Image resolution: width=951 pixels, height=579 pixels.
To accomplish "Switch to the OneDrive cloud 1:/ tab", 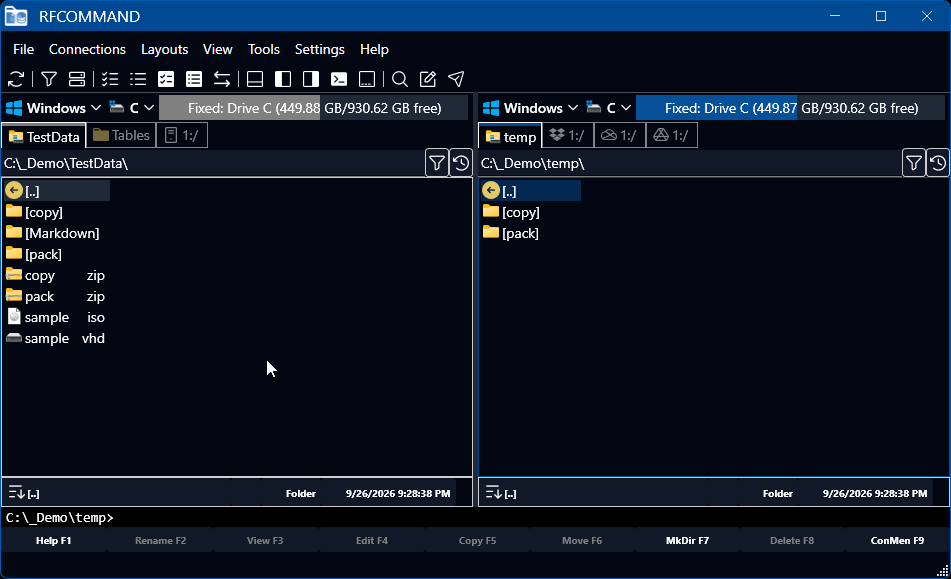I will tap(620, 135).
